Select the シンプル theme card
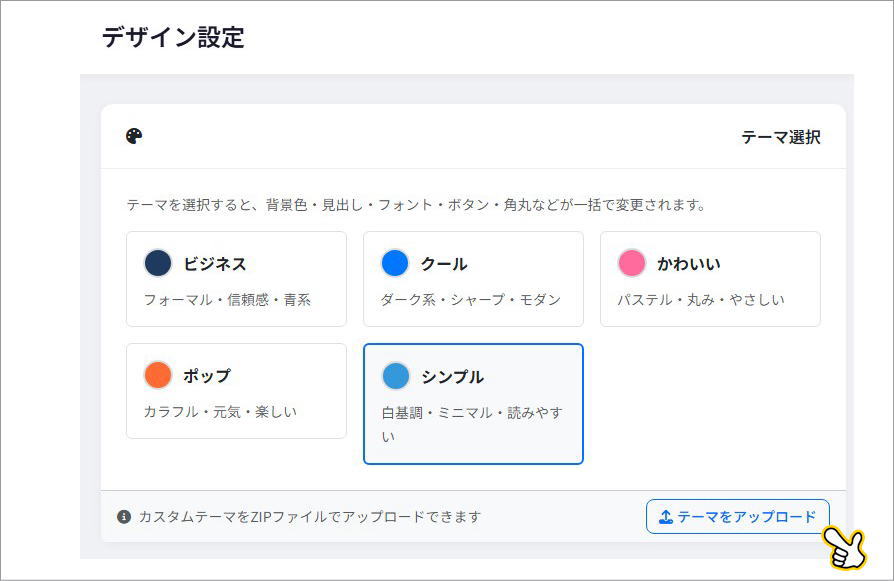The width and height of the screenshot is (894, 581). (x=473, y=404)
